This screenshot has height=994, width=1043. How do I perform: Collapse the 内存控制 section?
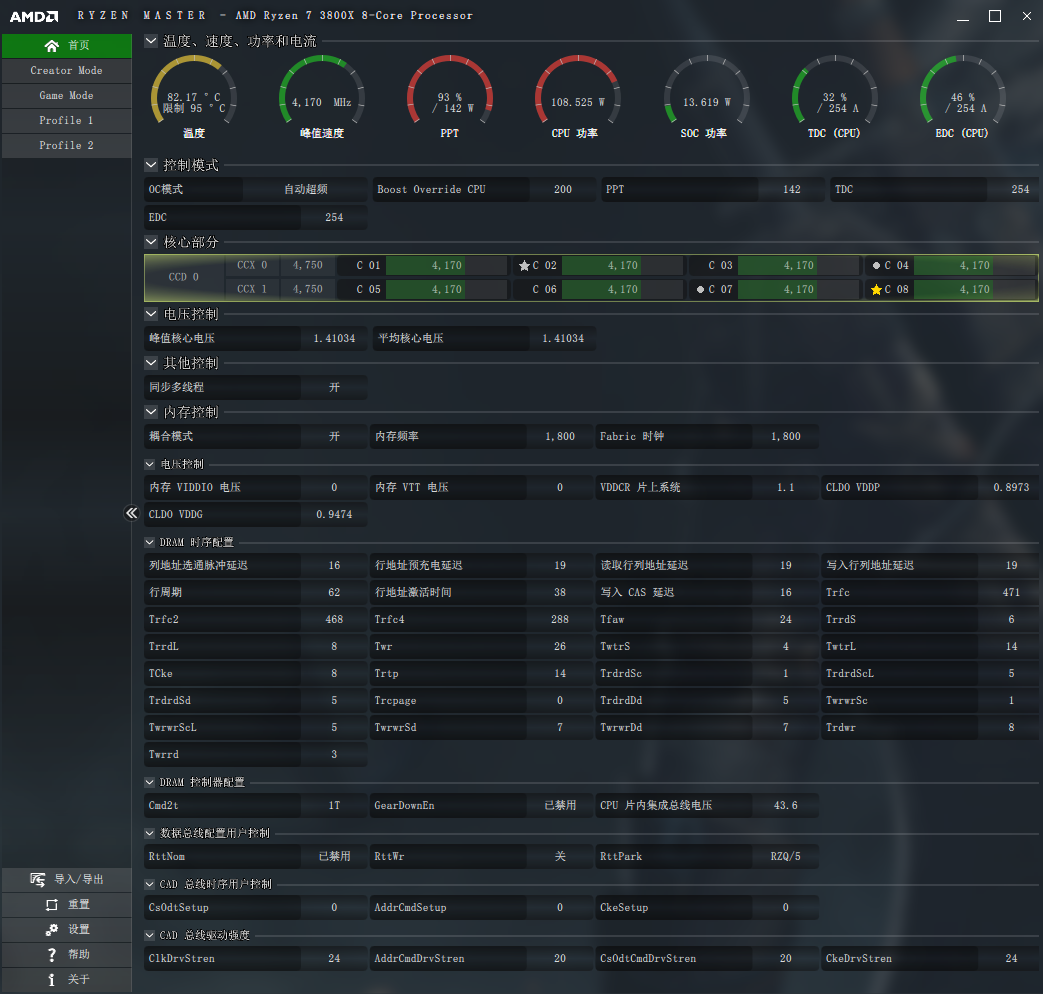(151, 412)
